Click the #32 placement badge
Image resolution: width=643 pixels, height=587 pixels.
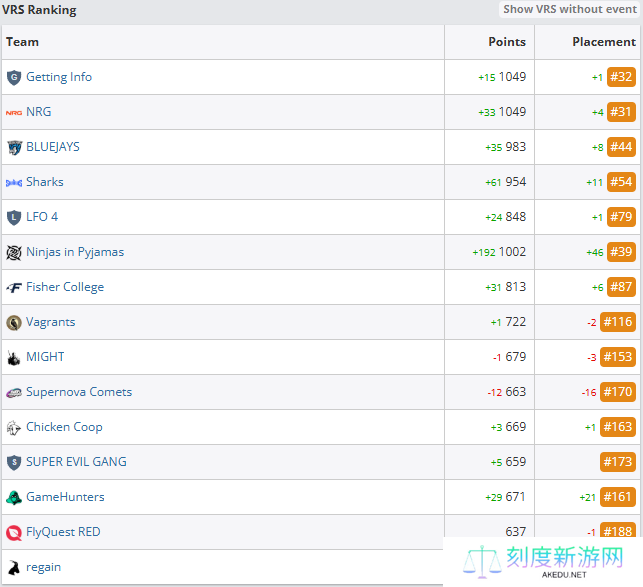pos(621,77)
